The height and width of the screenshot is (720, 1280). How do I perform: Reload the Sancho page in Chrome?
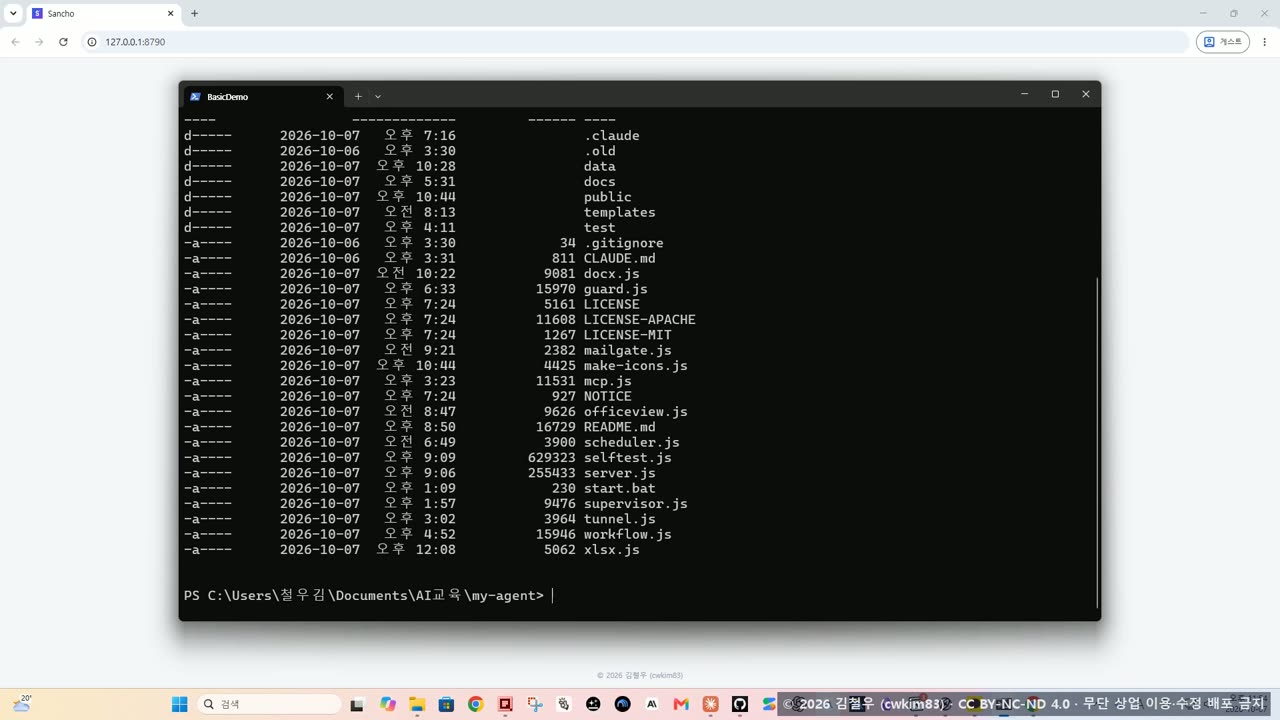(x=63, y=42)
